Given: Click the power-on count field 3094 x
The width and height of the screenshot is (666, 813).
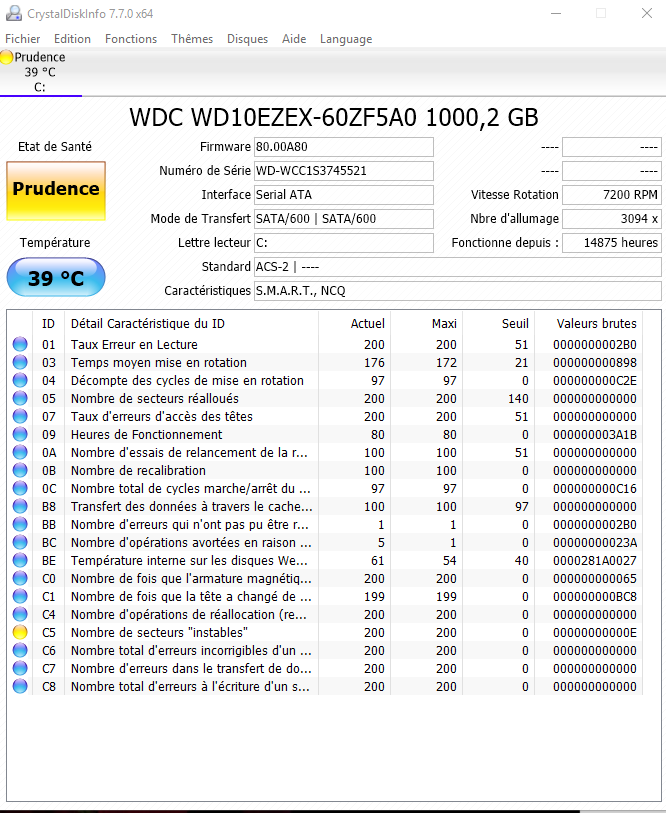Looking at the screenshot, I should (x=612, y=219).
